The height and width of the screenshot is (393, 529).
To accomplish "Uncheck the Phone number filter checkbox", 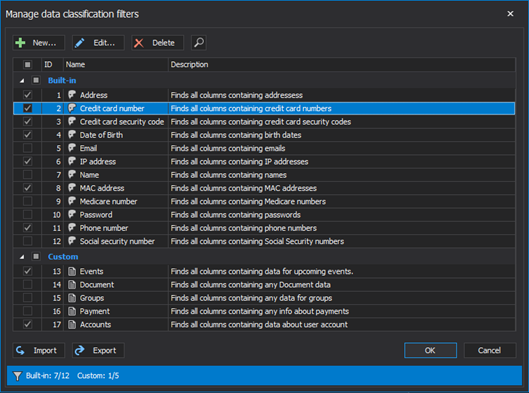I will [x=28, y=228].
